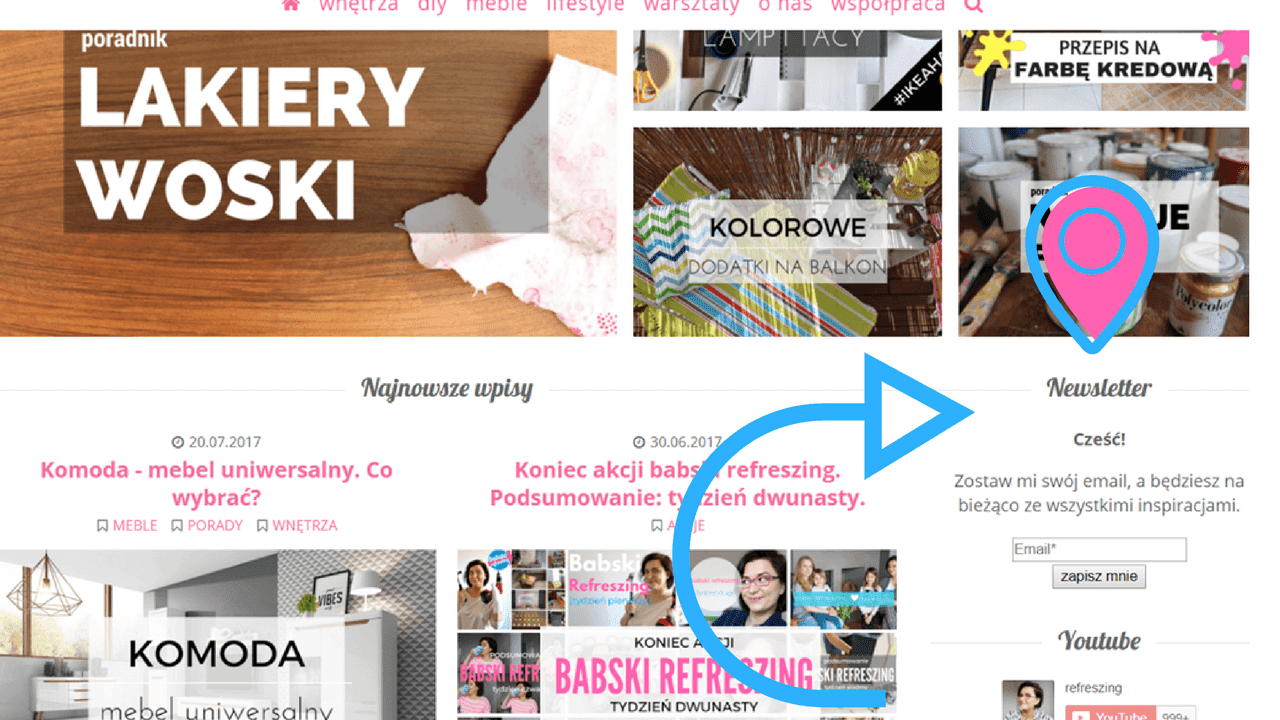Open the search magnifier icon
The image size is (1280, 720).
point(974,5)
